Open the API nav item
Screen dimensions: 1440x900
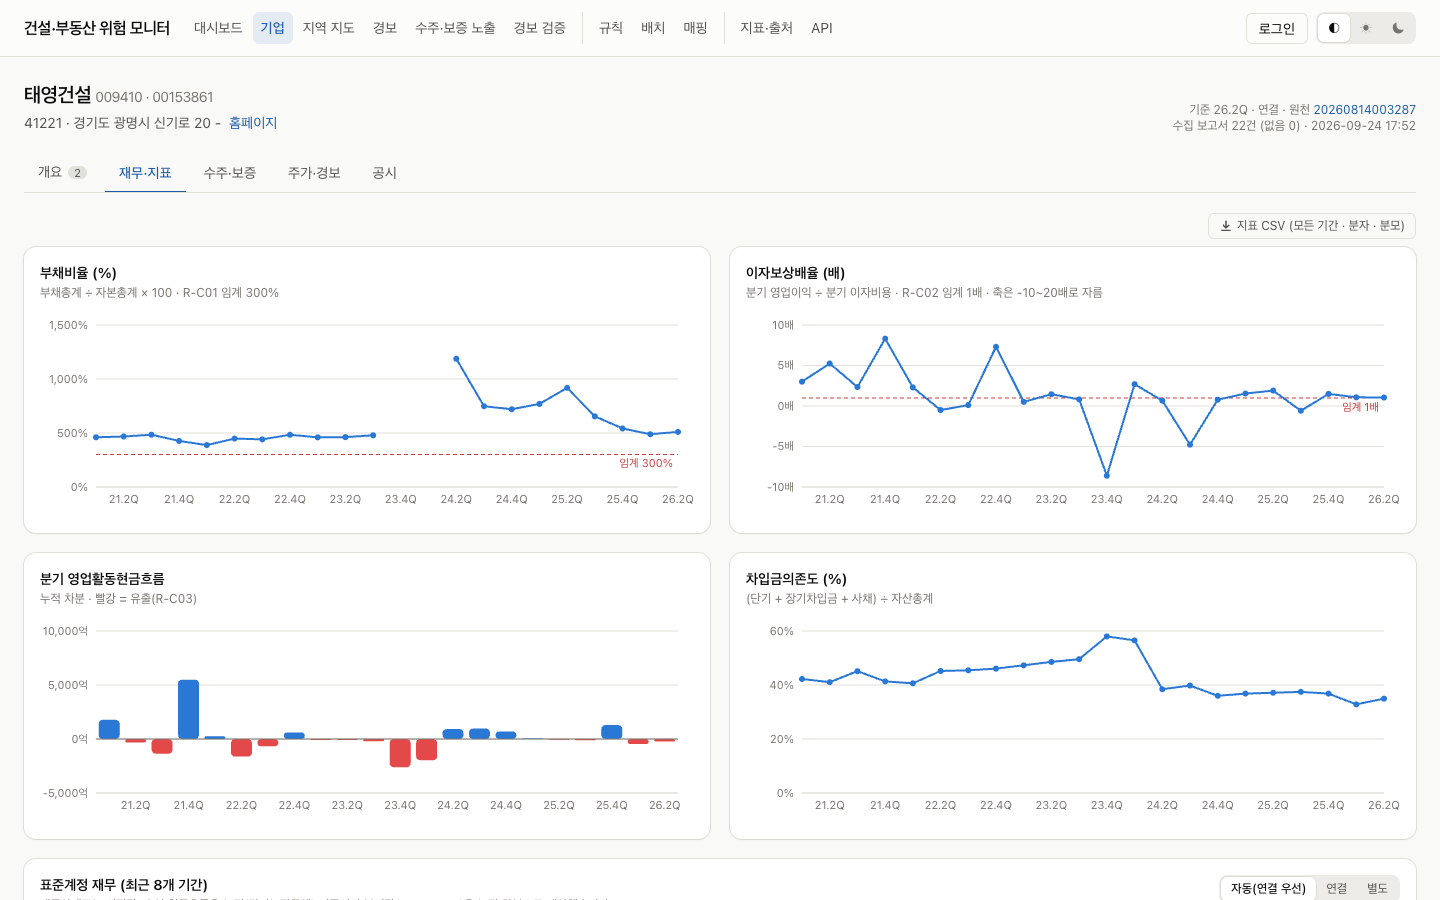click(822, 28)
